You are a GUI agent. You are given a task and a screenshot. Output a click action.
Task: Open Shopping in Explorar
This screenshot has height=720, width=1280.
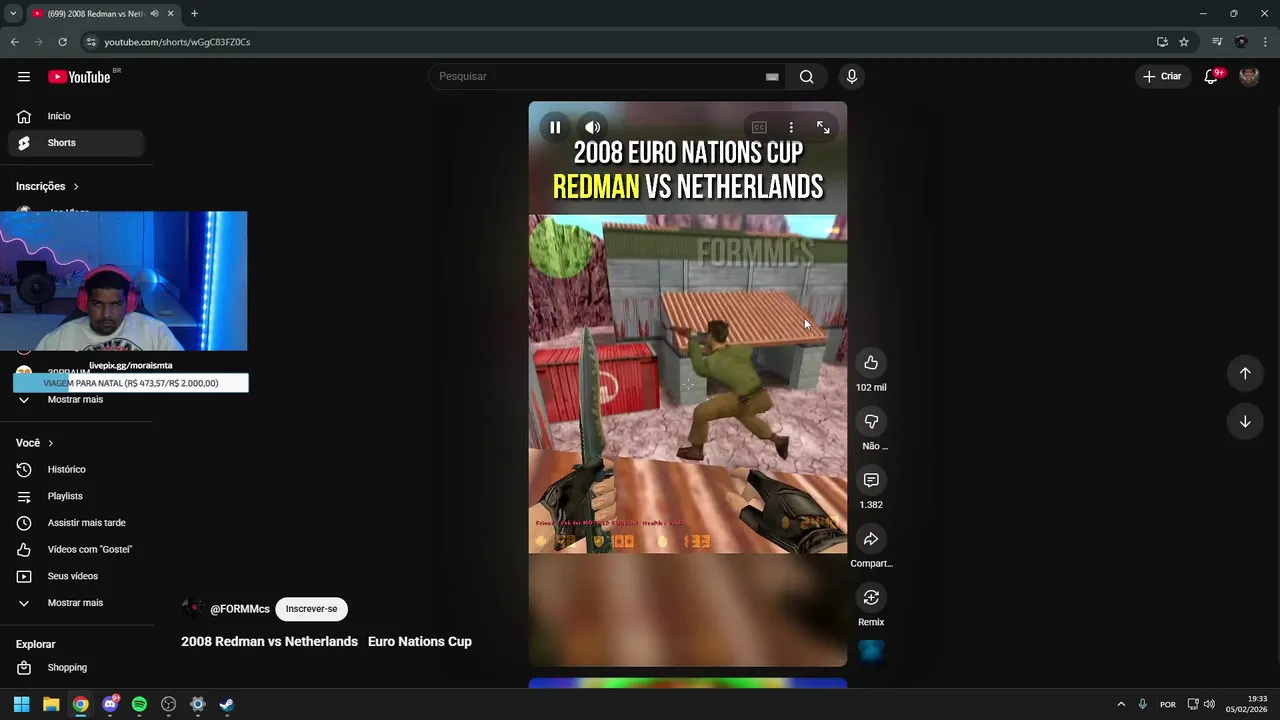click(76, 667)
